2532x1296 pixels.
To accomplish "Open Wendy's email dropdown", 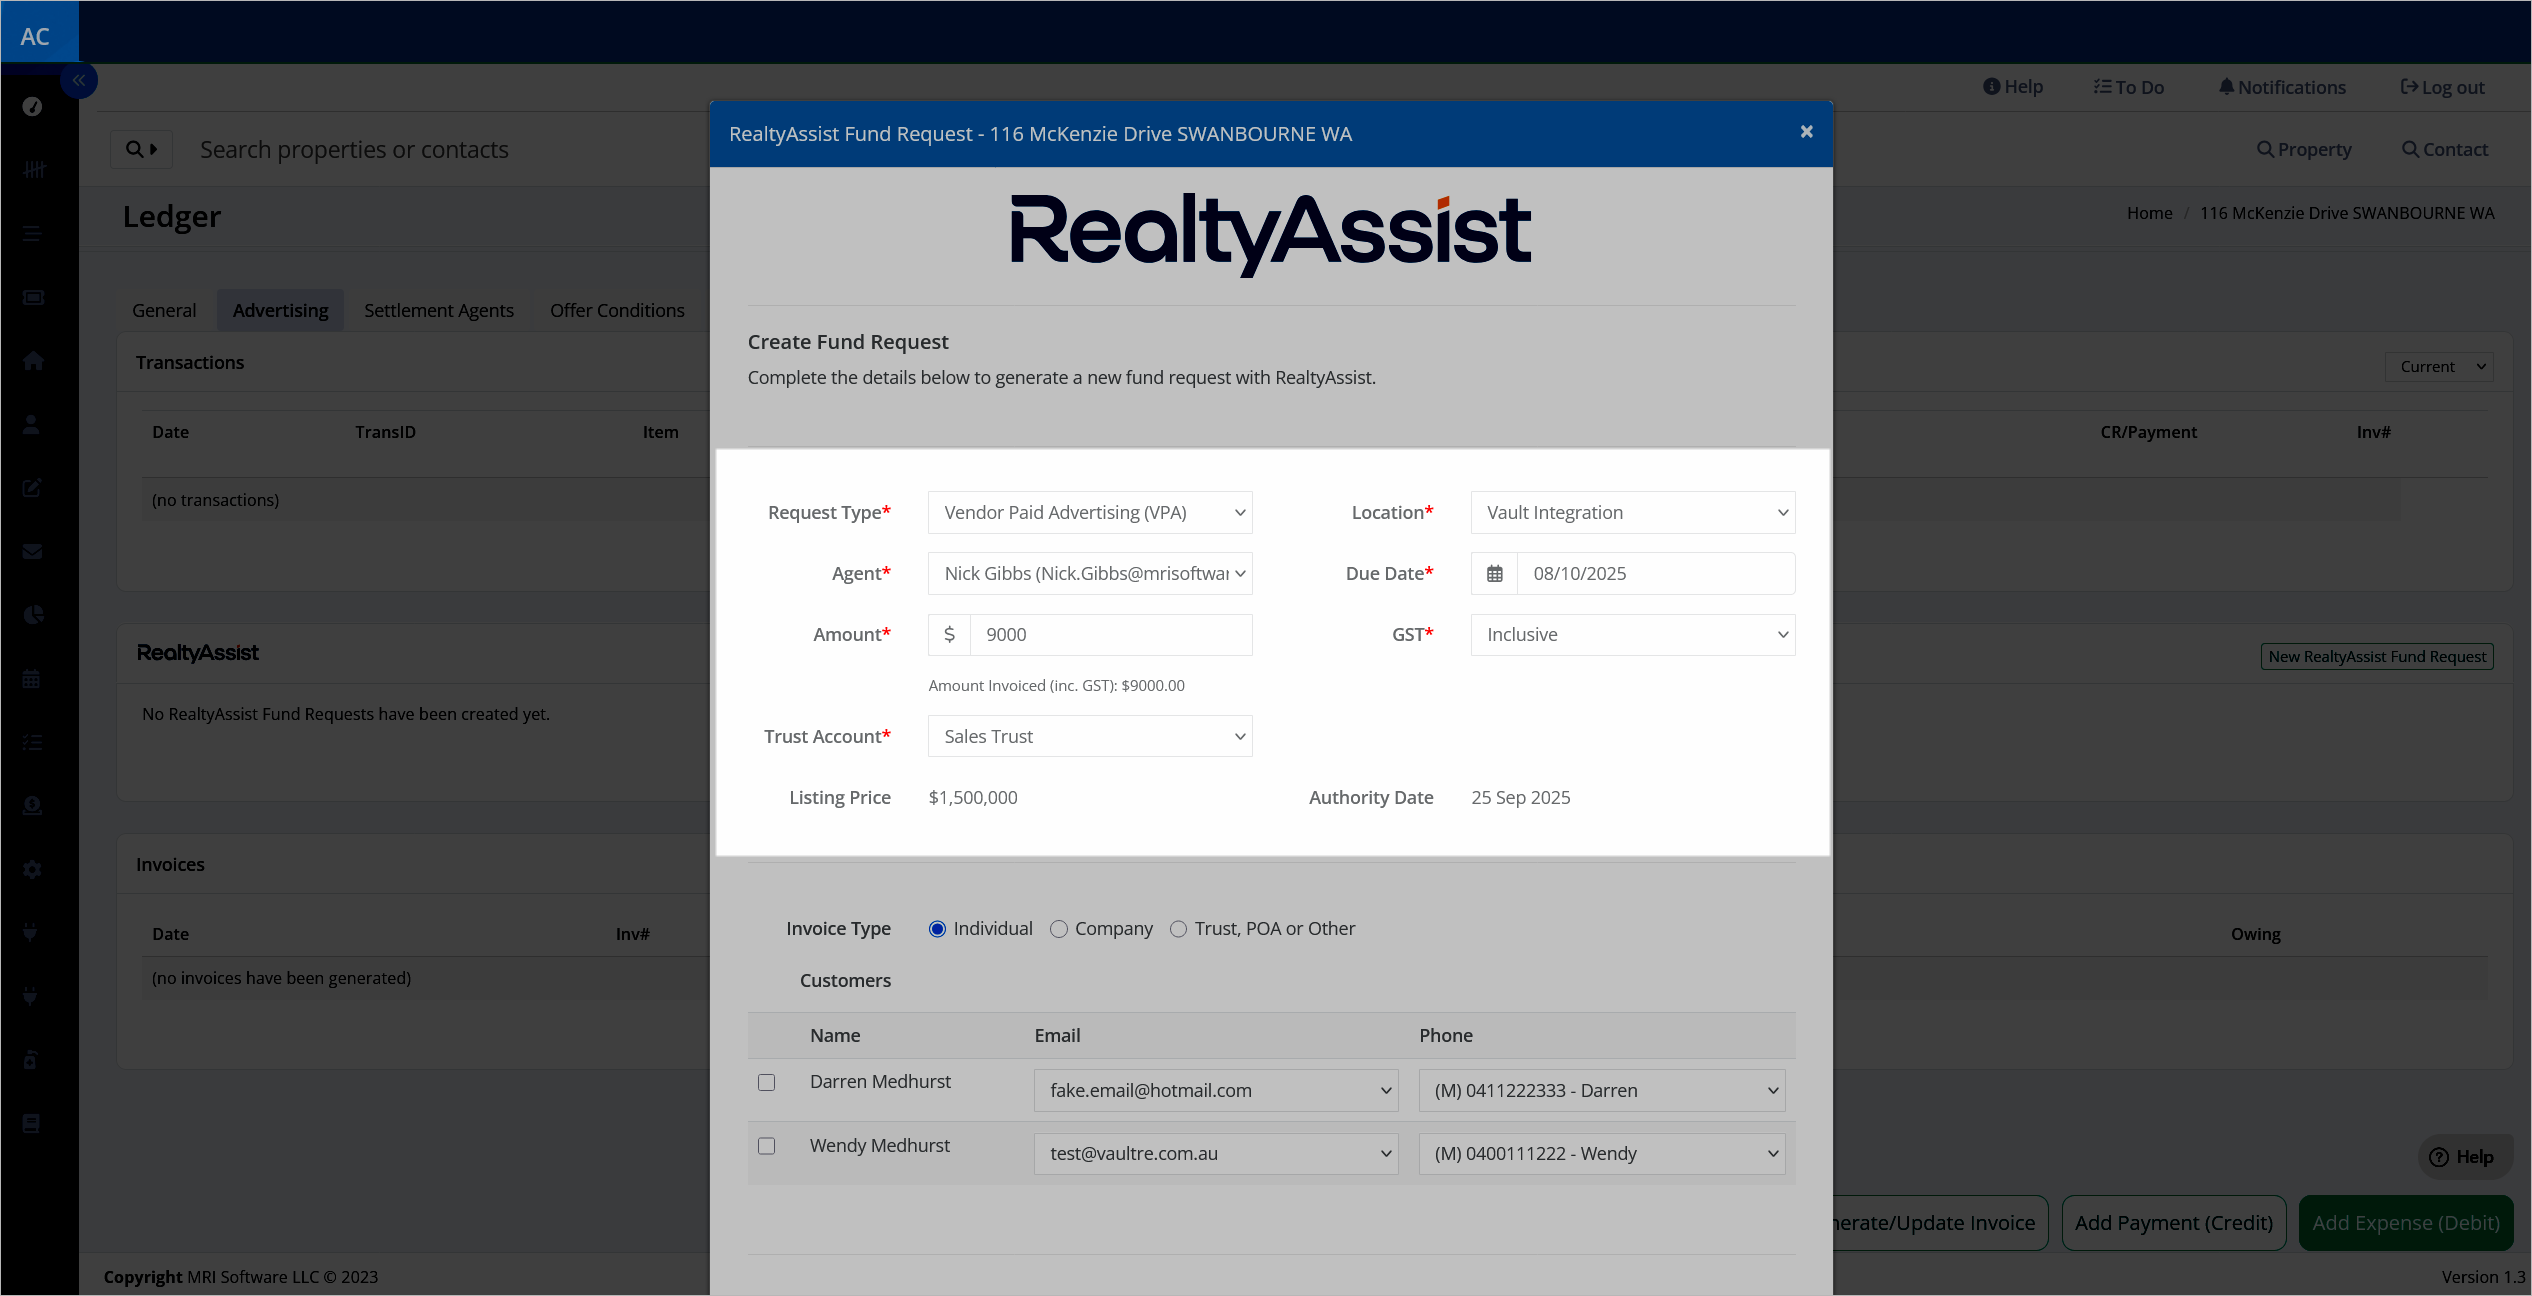I will (1216, 1154).
